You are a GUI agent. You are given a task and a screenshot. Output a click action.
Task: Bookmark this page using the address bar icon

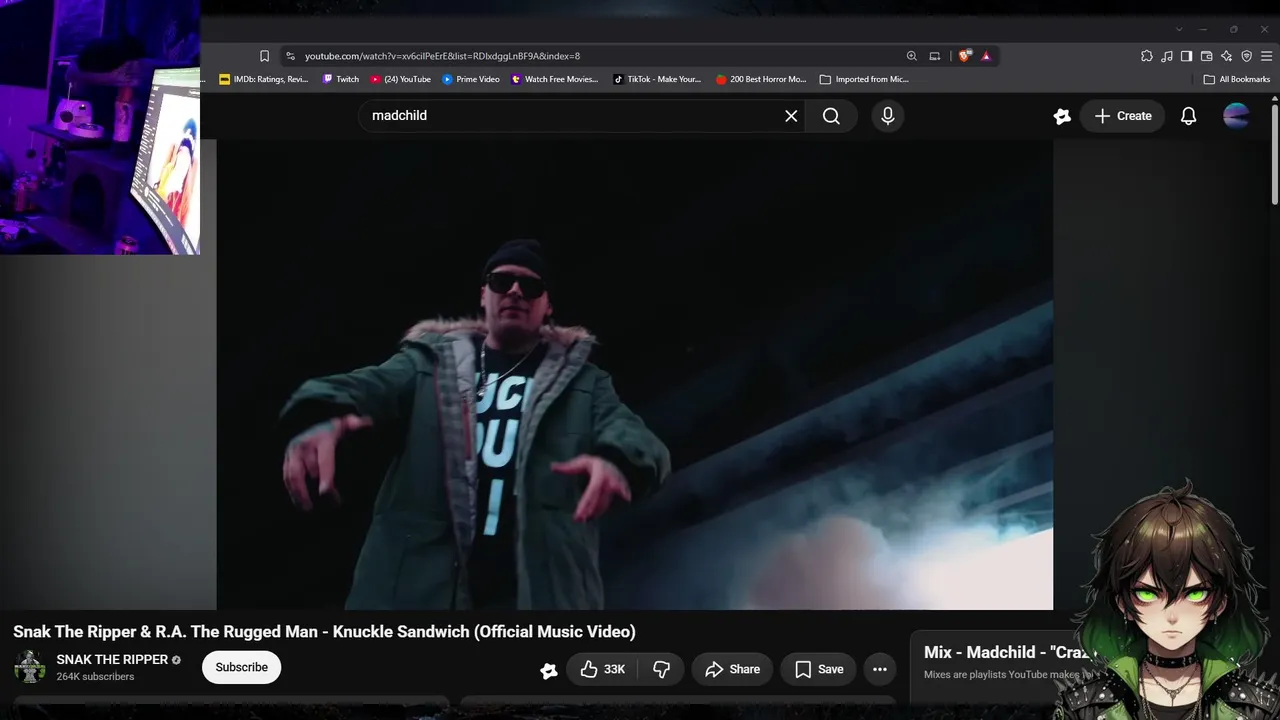click(264, 56)
